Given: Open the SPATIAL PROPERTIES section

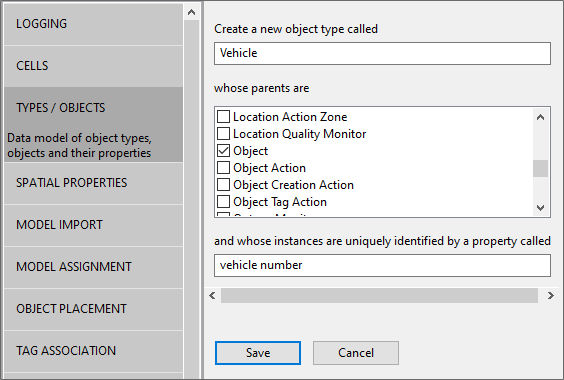Looking at the screenshot, I should click(x=94, y=183).
